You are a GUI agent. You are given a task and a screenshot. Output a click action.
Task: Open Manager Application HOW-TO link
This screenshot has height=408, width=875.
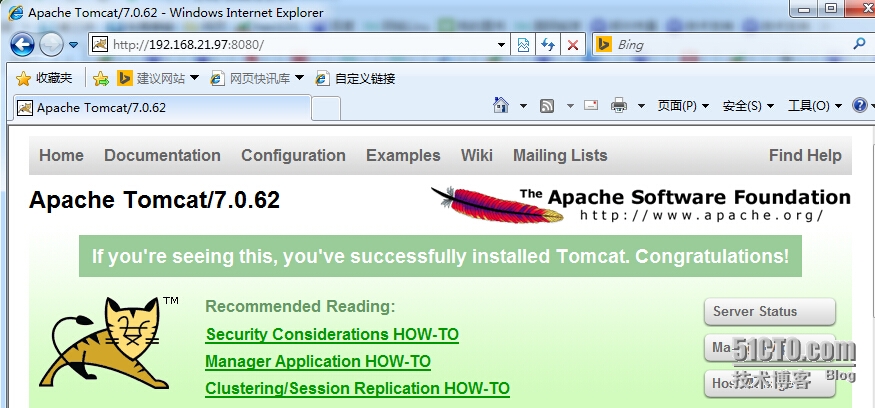(318, 361)
